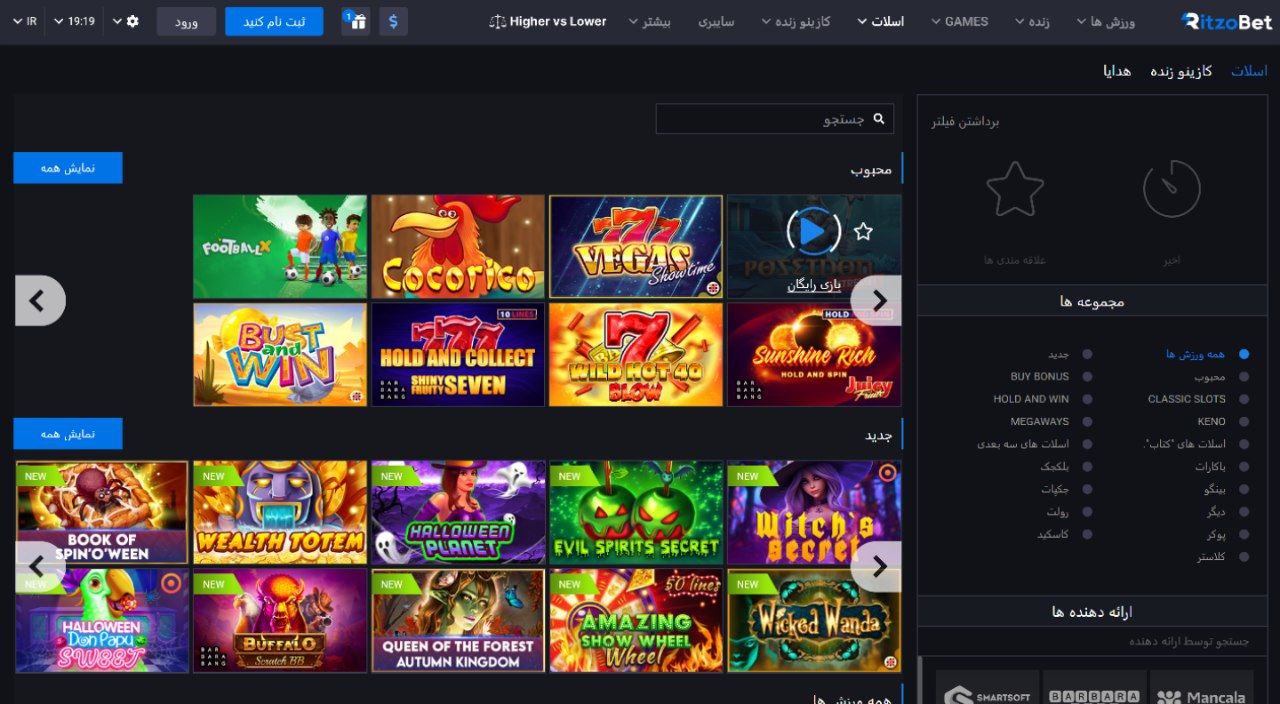Open the Cocorico game thumbnail
The width and height of the screenshot is (1280, 704).
pos(458,246)
